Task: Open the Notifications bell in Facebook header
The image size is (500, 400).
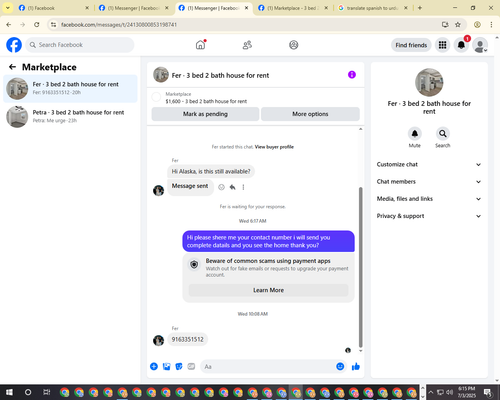Action: coord(461,45)
